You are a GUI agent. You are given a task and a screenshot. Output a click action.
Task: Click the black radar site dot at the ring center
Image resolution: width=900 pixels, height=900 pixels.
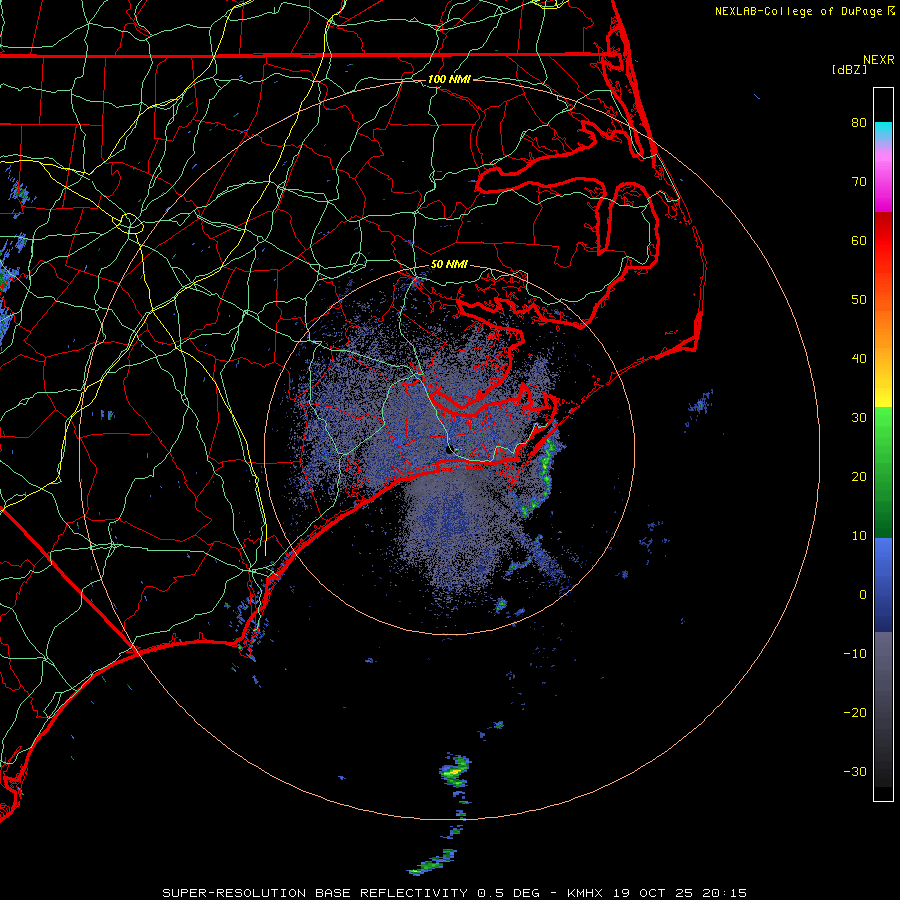click(x=449, y=450)
